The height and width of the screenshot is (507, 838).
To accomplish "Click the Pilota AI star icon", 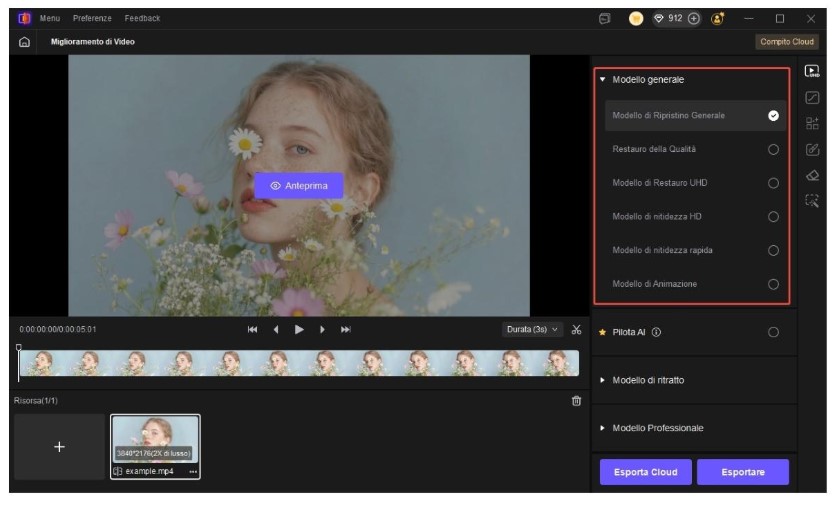I will [603, 332].
